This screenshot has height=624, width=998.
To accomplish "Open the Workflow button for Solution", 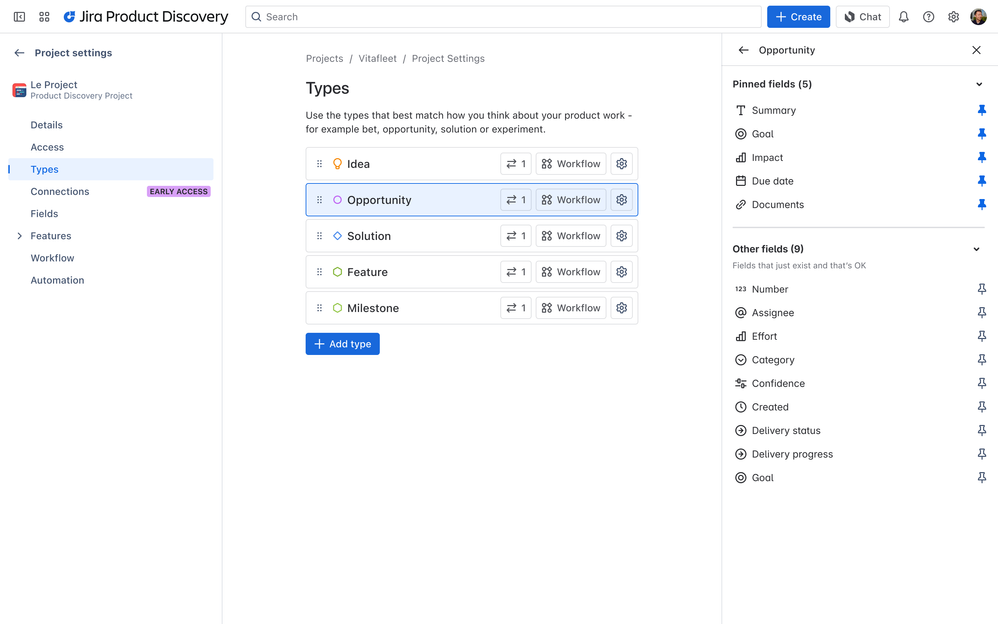I will point(571,236).
